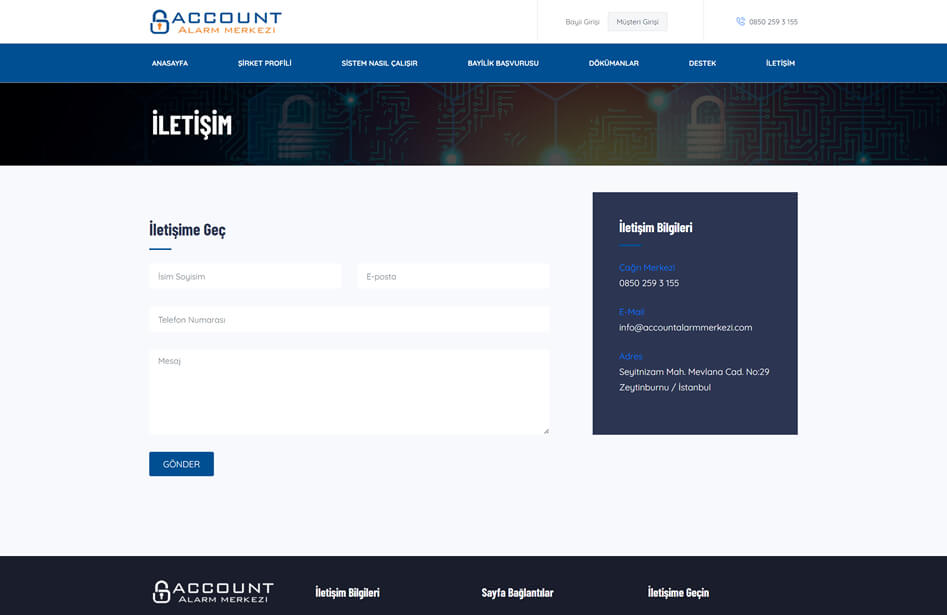947x615 pixels.
Task: Select the İLETİŞİM navigation item
Action: tap(780, 63)
